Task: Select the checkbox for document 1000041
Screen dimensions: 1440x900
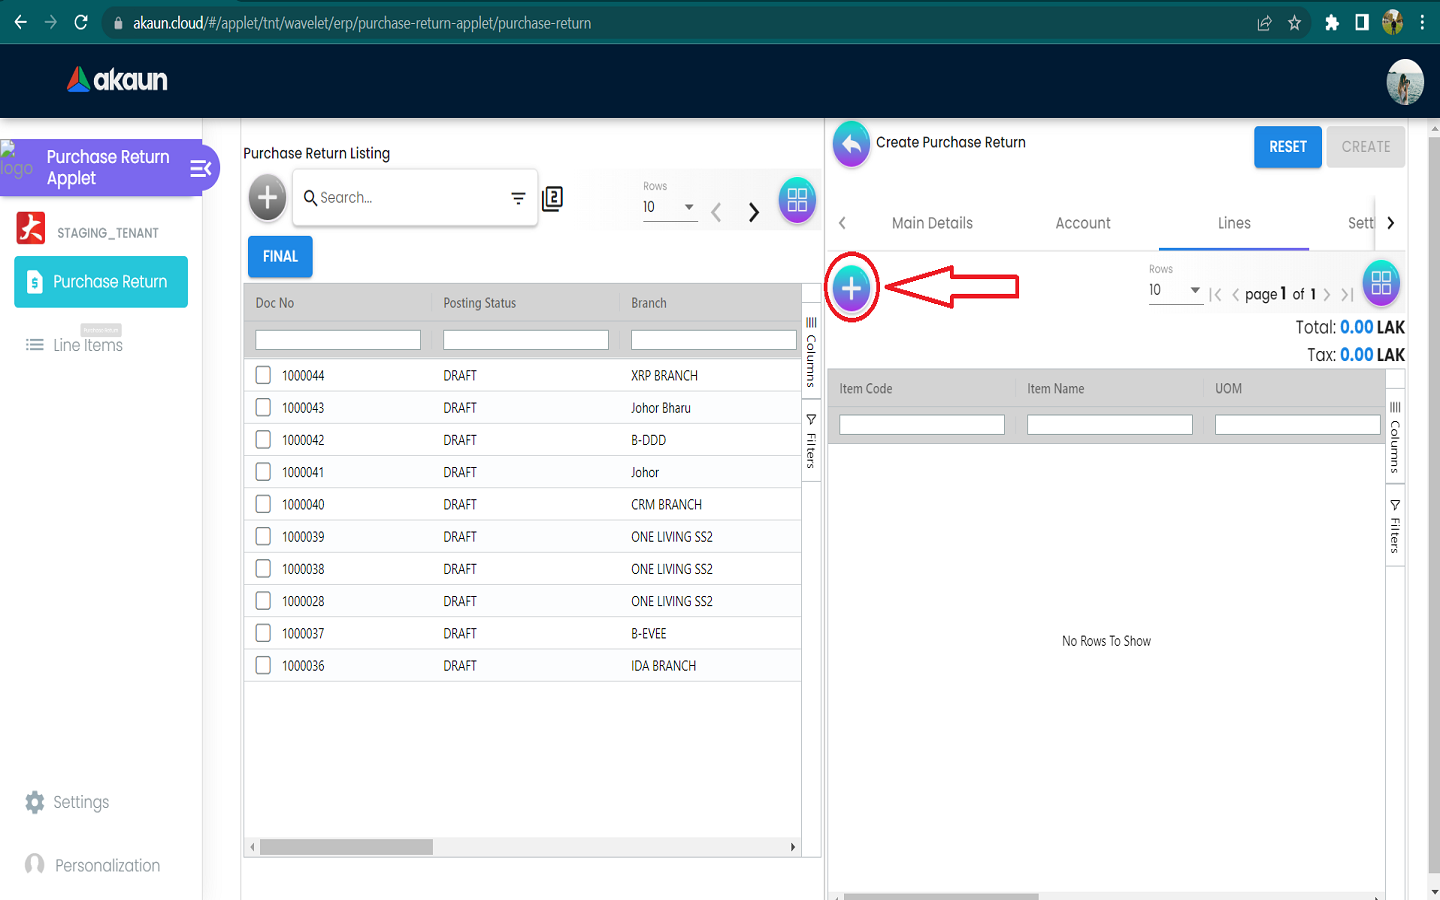Action: point(263,472)
